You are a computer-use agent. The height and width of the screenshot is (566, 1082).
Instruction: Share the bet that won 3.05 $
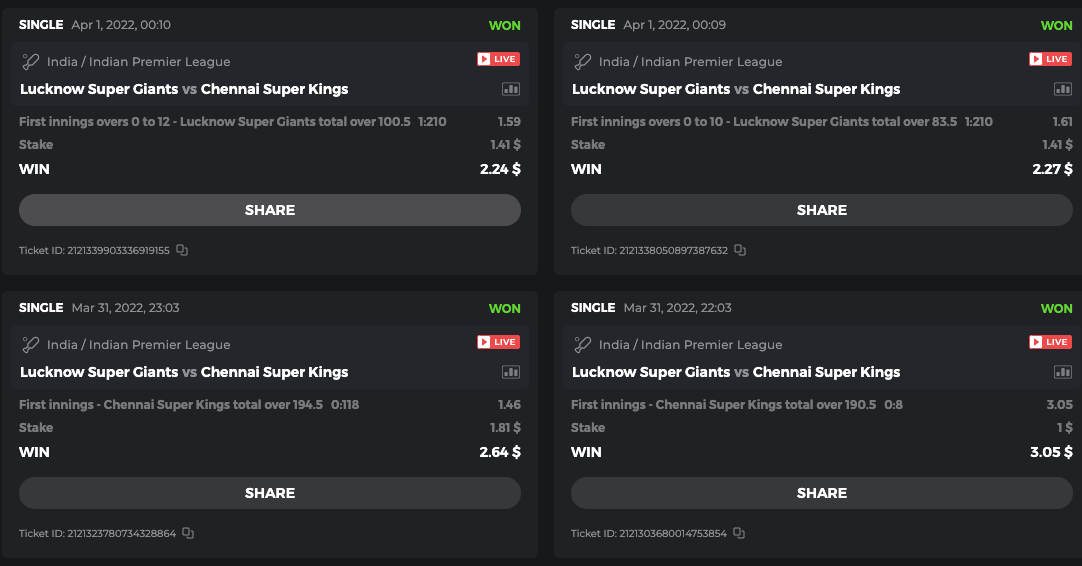[x=822, y=493]
